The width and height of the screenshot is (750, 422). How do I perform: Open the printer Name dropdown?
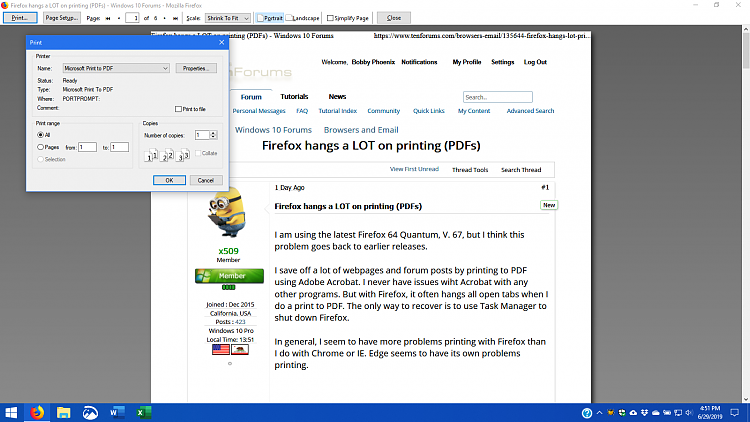(x=116, y=68)
